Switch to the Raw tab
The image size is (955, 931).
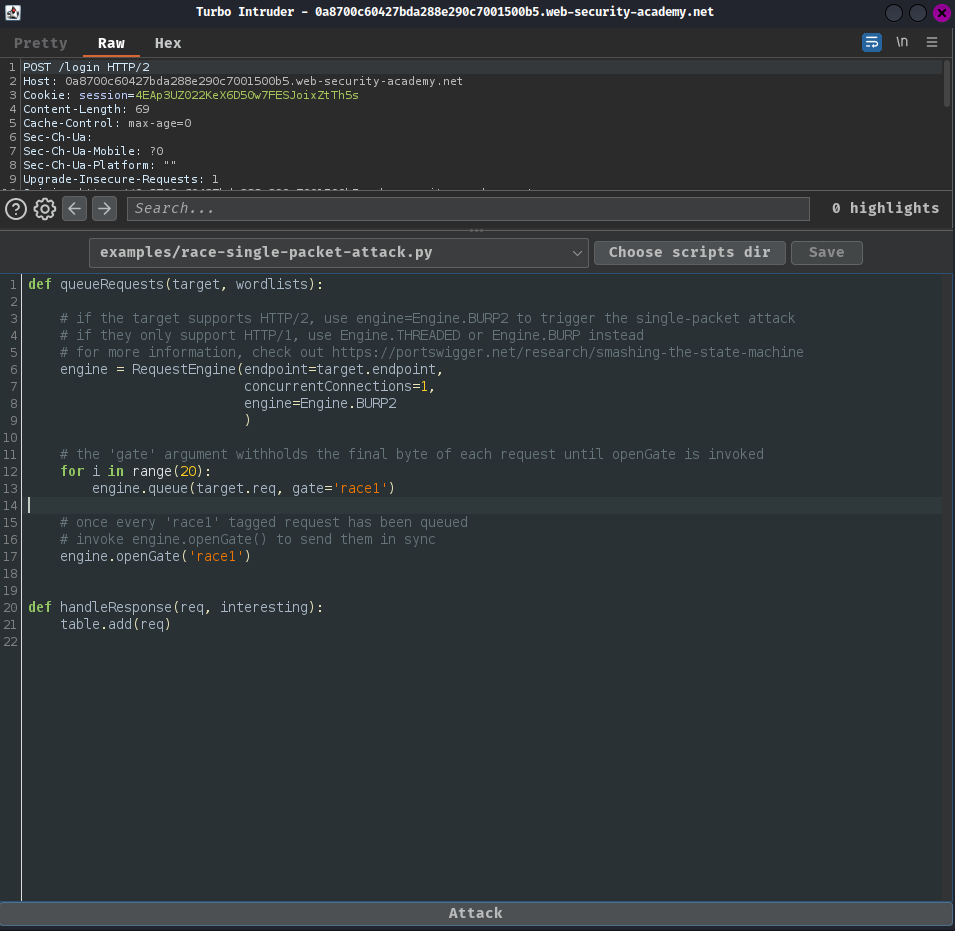[111, 43]
